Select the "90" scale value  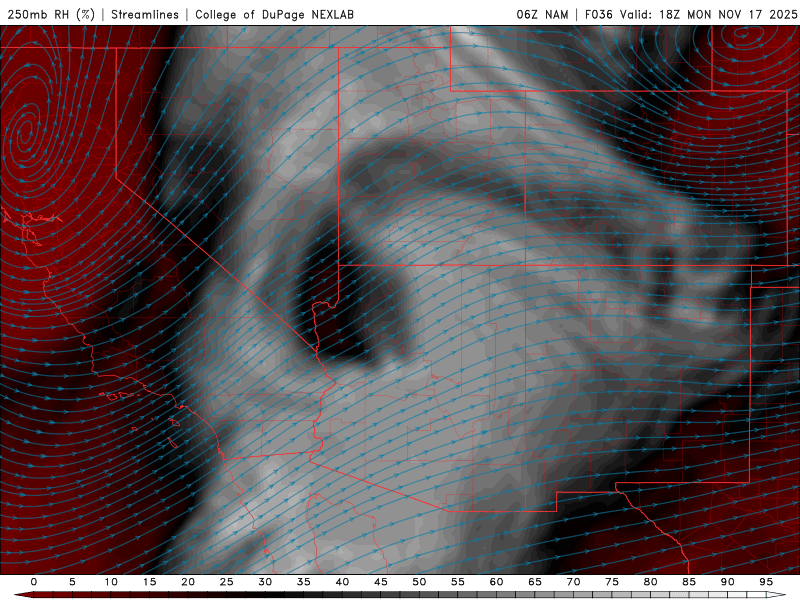coord(727,582)
